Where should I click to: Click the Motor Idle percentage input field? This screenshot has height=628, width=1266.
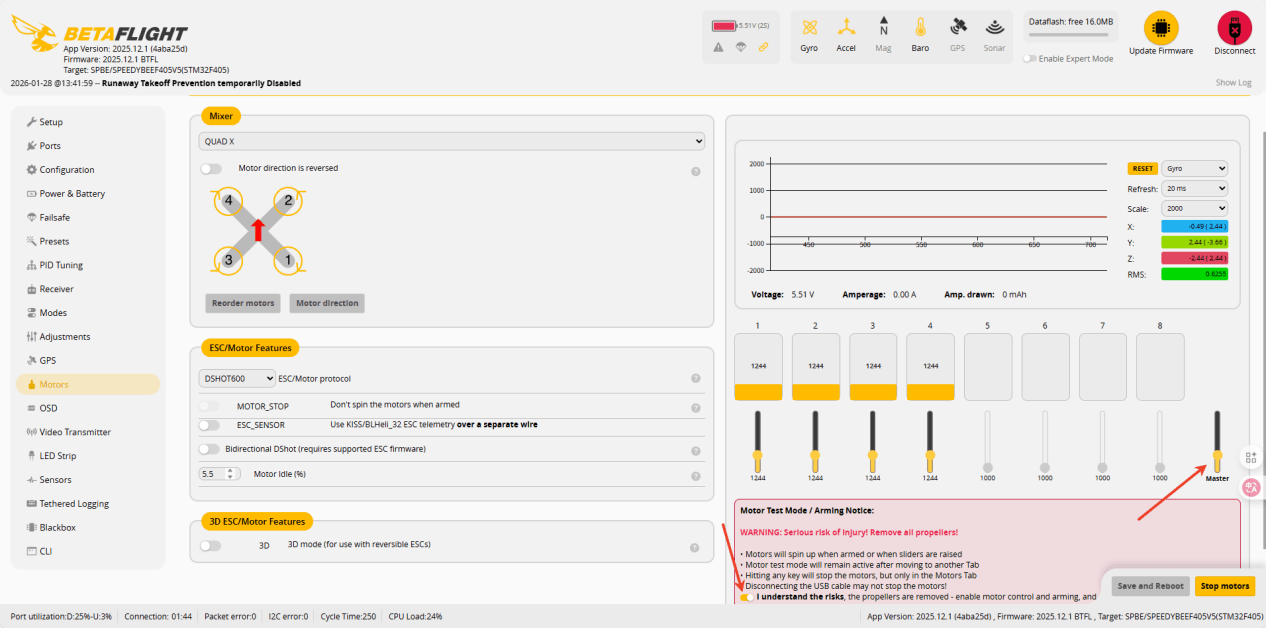click(x=214, y=474)
